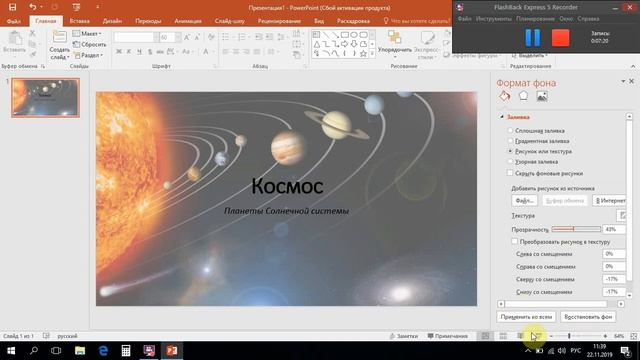Click the Прозрачность transparency slider
This screenshot has width=640, height=360.
coord(576,229)
